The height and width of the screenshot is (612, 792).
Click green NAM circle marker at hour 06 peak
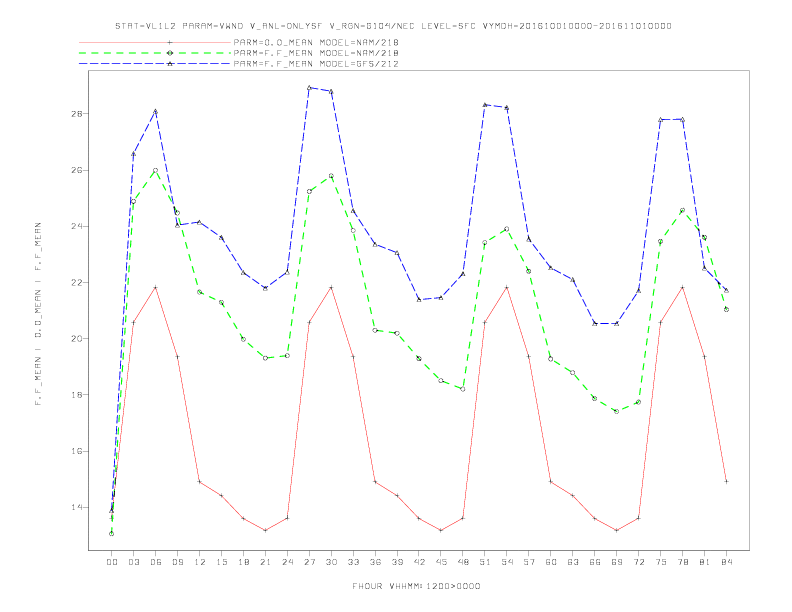coord(156,171)
